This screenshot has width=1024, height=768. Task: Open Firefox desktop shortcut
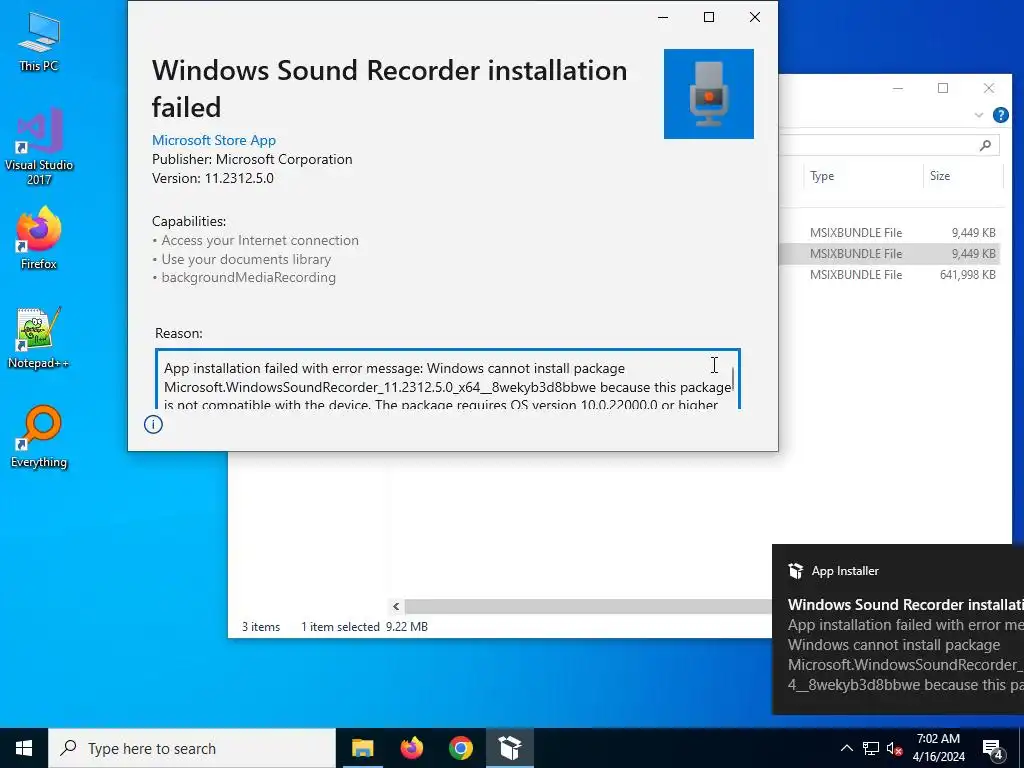[x=39, y=238]
